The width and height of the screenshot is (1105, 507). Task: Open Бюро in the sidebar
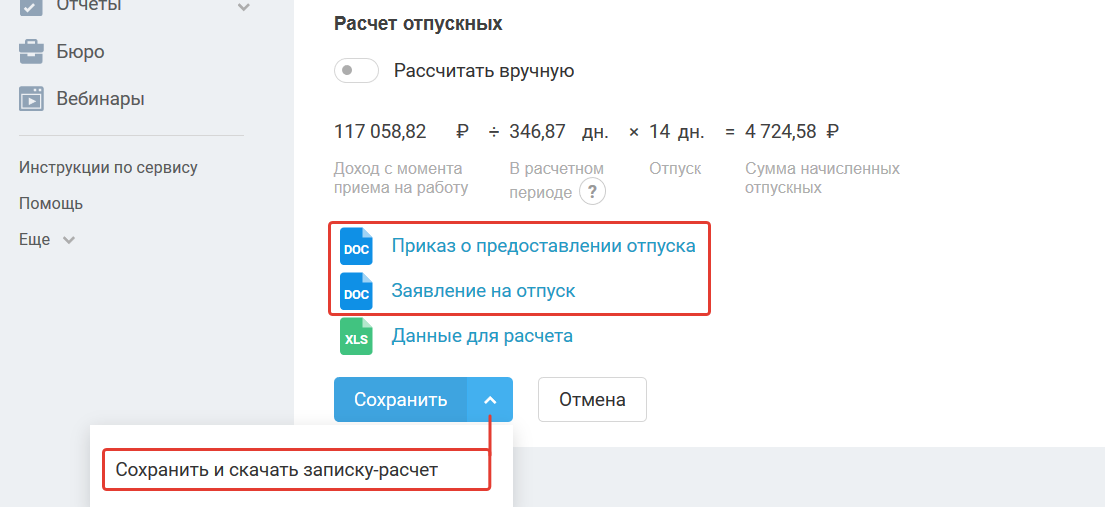[80, 52]
